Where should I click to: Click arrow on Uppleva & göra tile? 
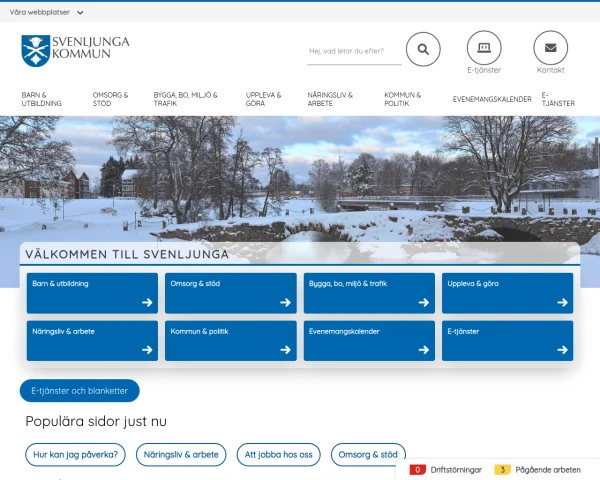(x=562, y=302)
